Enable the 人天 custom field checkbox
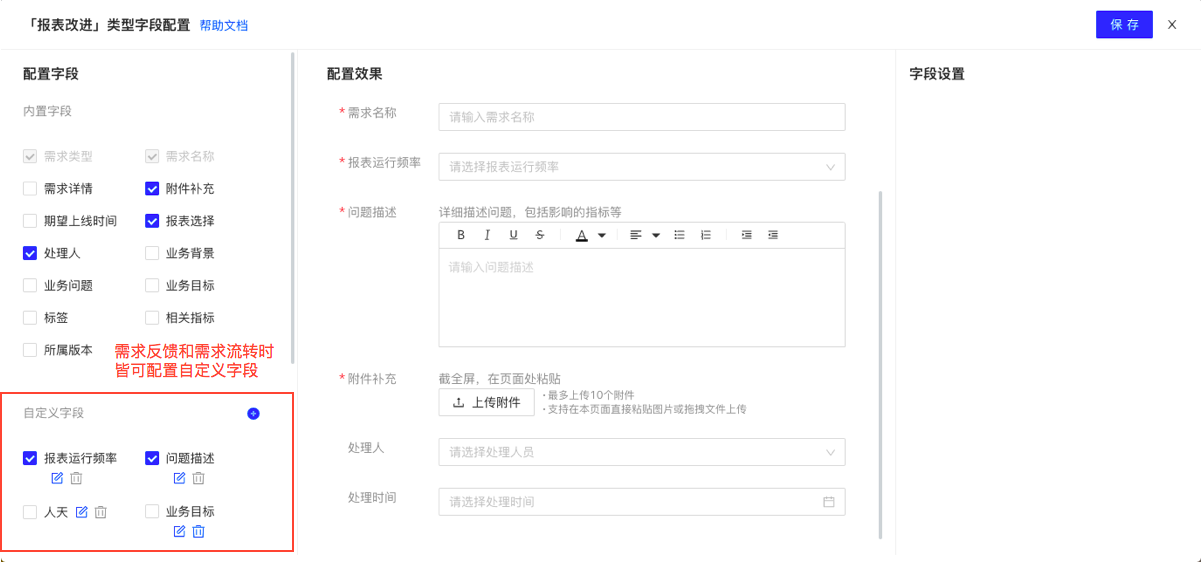Viewport: 1201px width, 562px height. [x=30, y=512]
